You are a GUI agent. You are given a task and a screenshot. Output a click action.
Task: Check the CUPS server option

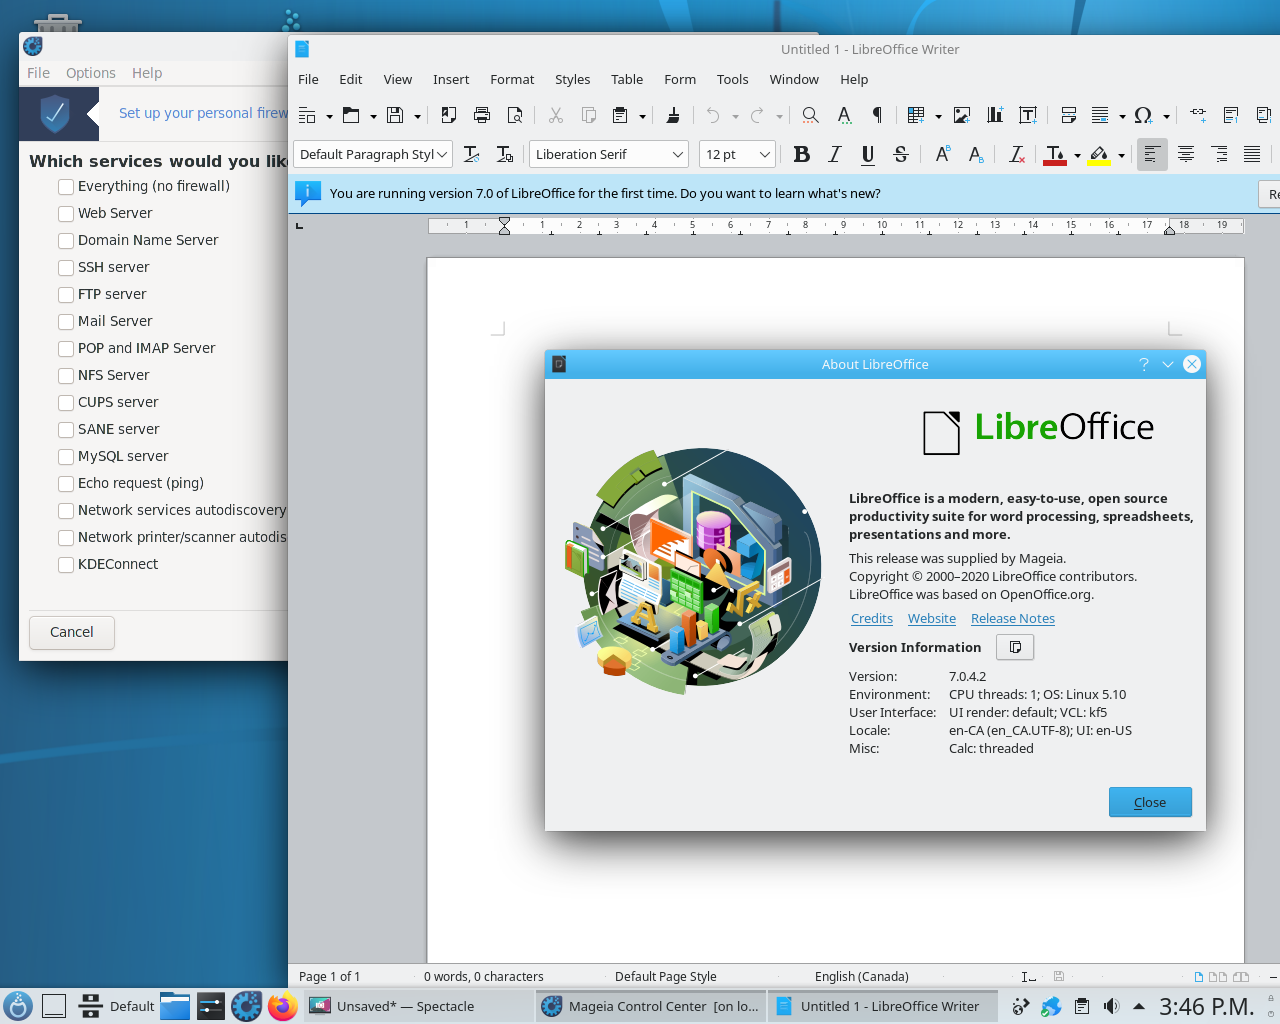tap(66, 402)
